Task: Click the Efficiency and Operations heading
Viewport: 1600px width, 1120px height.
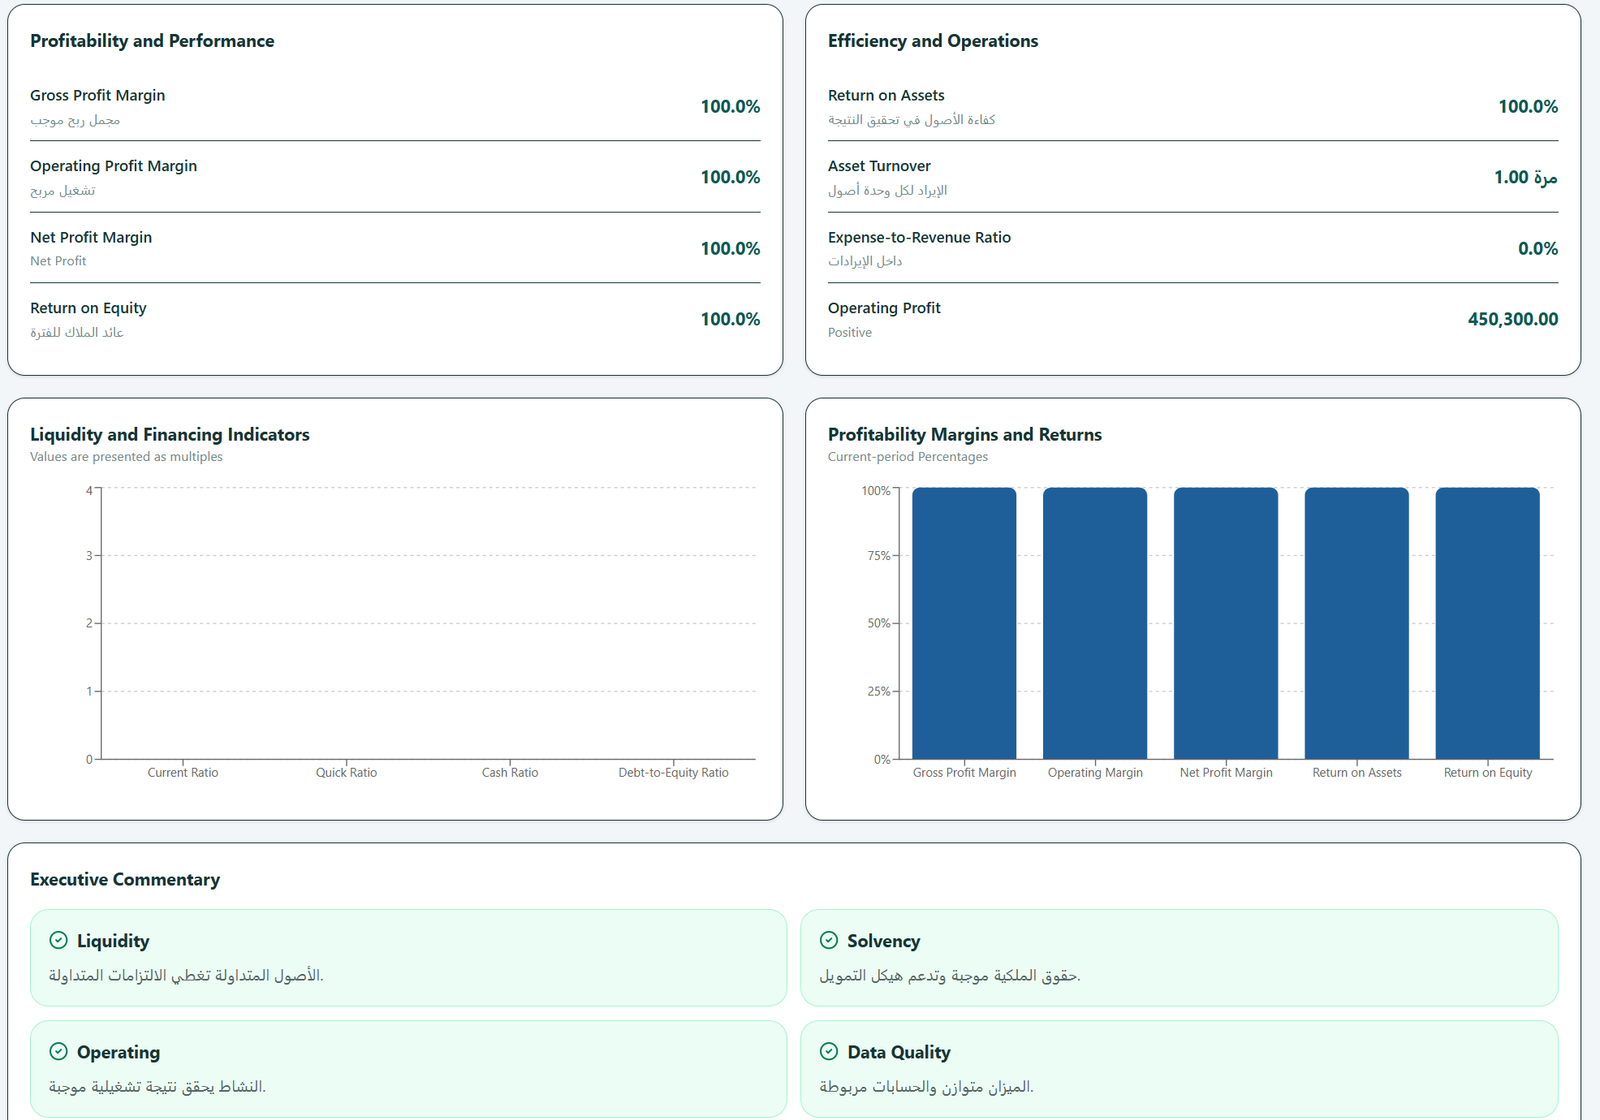Action: click(933, 41)
